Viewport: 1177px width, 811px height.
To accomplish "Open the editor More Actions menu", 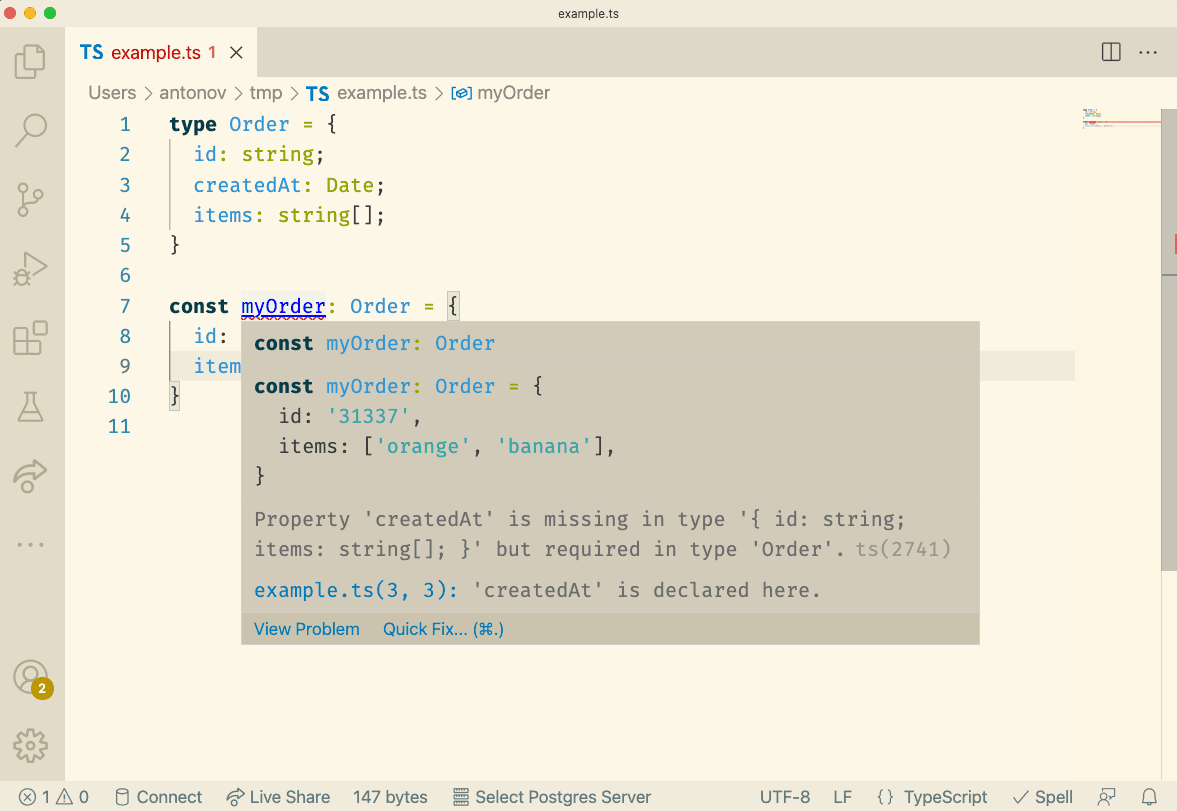I will coord(1147,52).
